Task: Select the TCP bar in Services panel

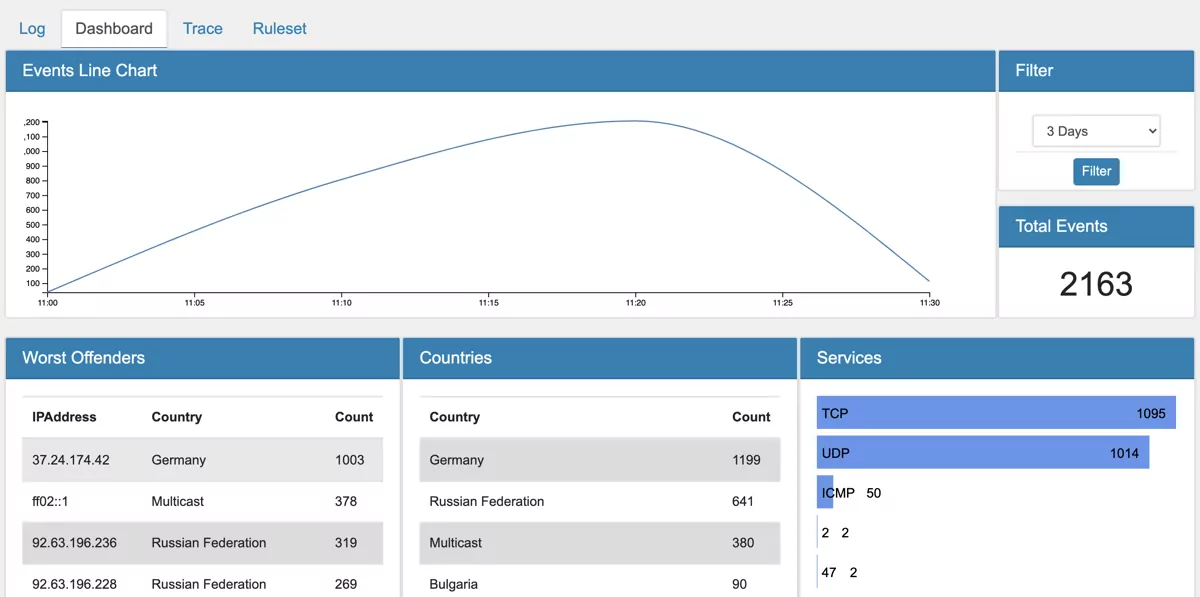Action: (996, 413)
